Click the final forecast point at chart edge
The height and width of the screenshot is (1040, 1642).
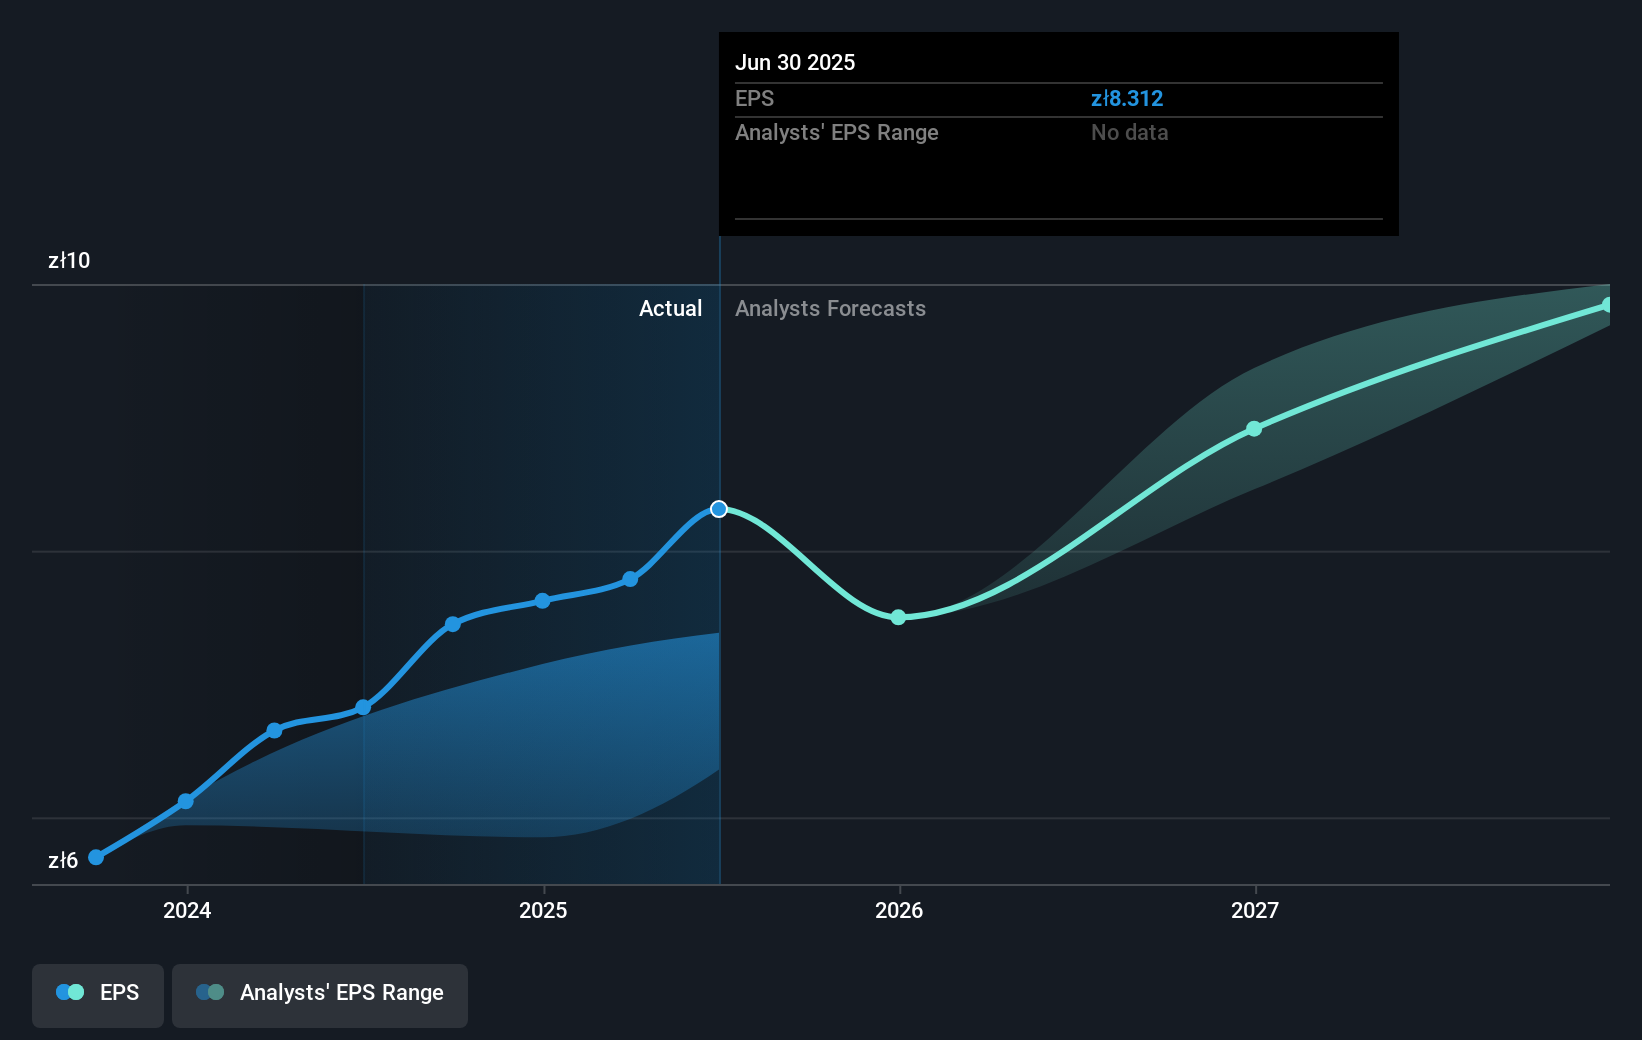pyautogui.click(x=1608, y=305)
